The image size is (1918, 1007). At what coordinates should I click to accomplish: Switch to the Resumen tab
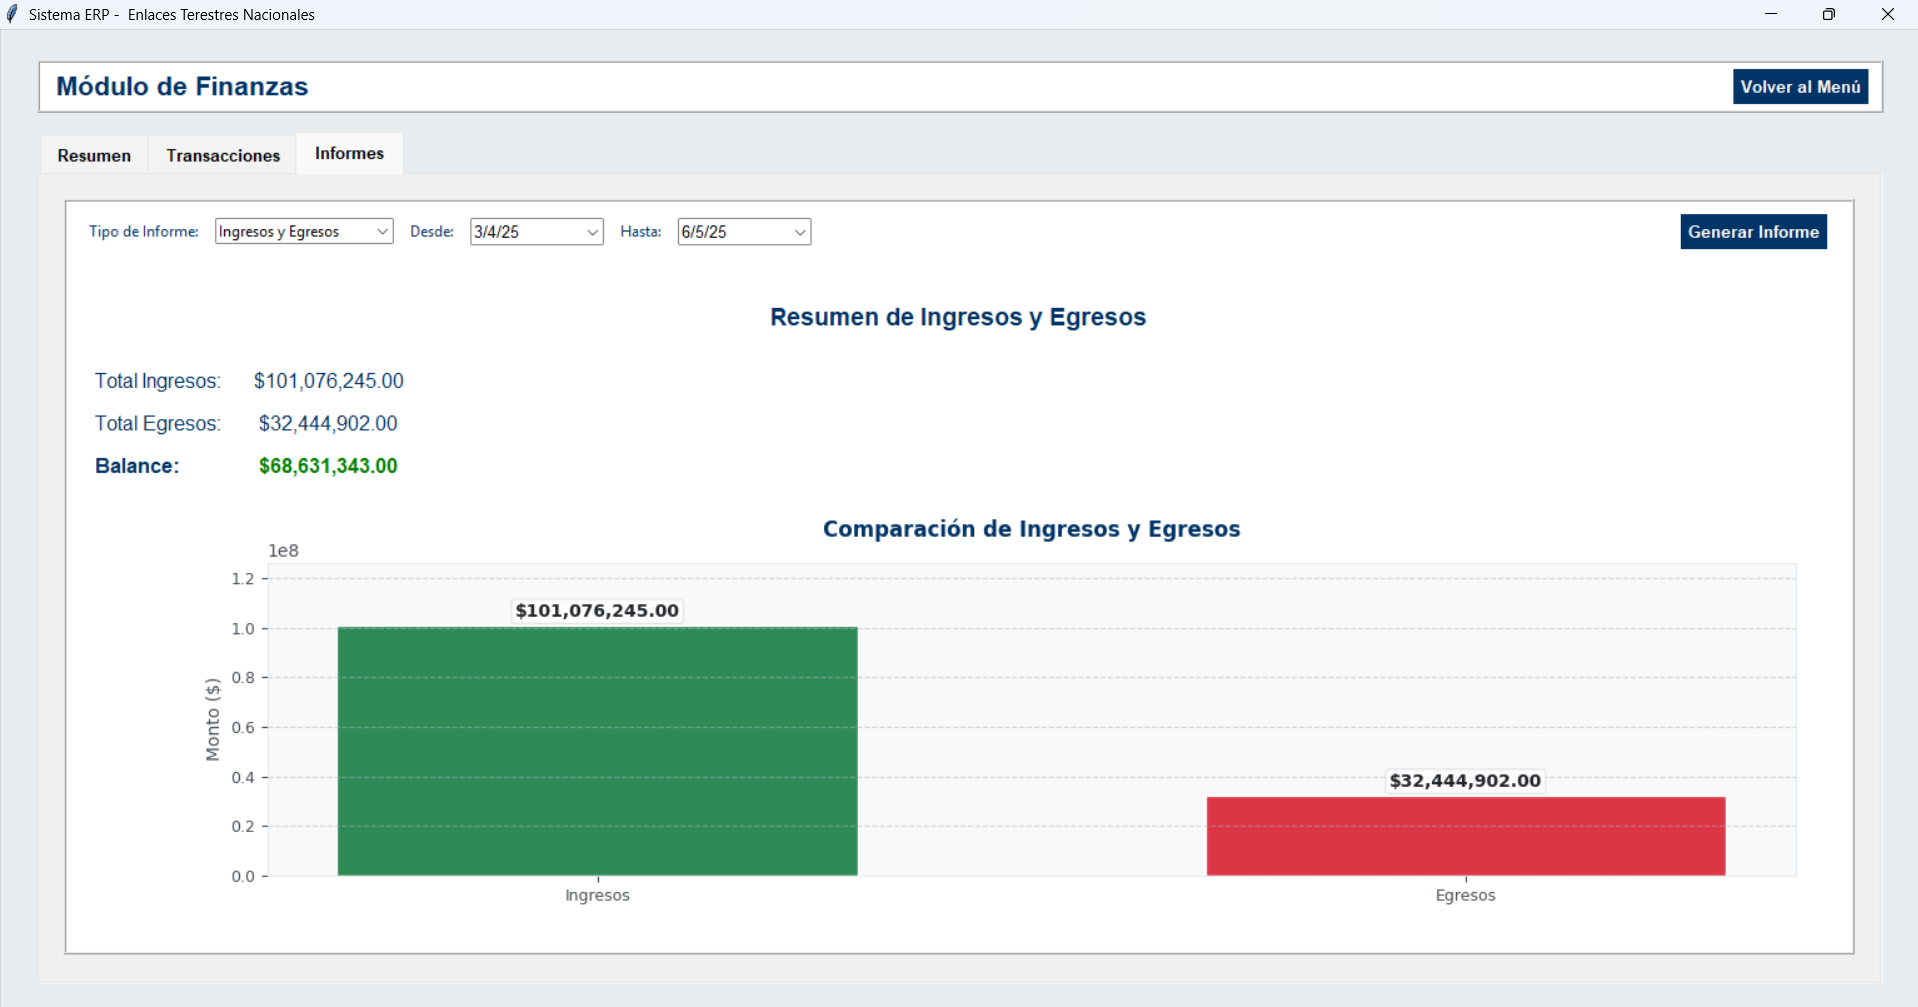point(94,155)
